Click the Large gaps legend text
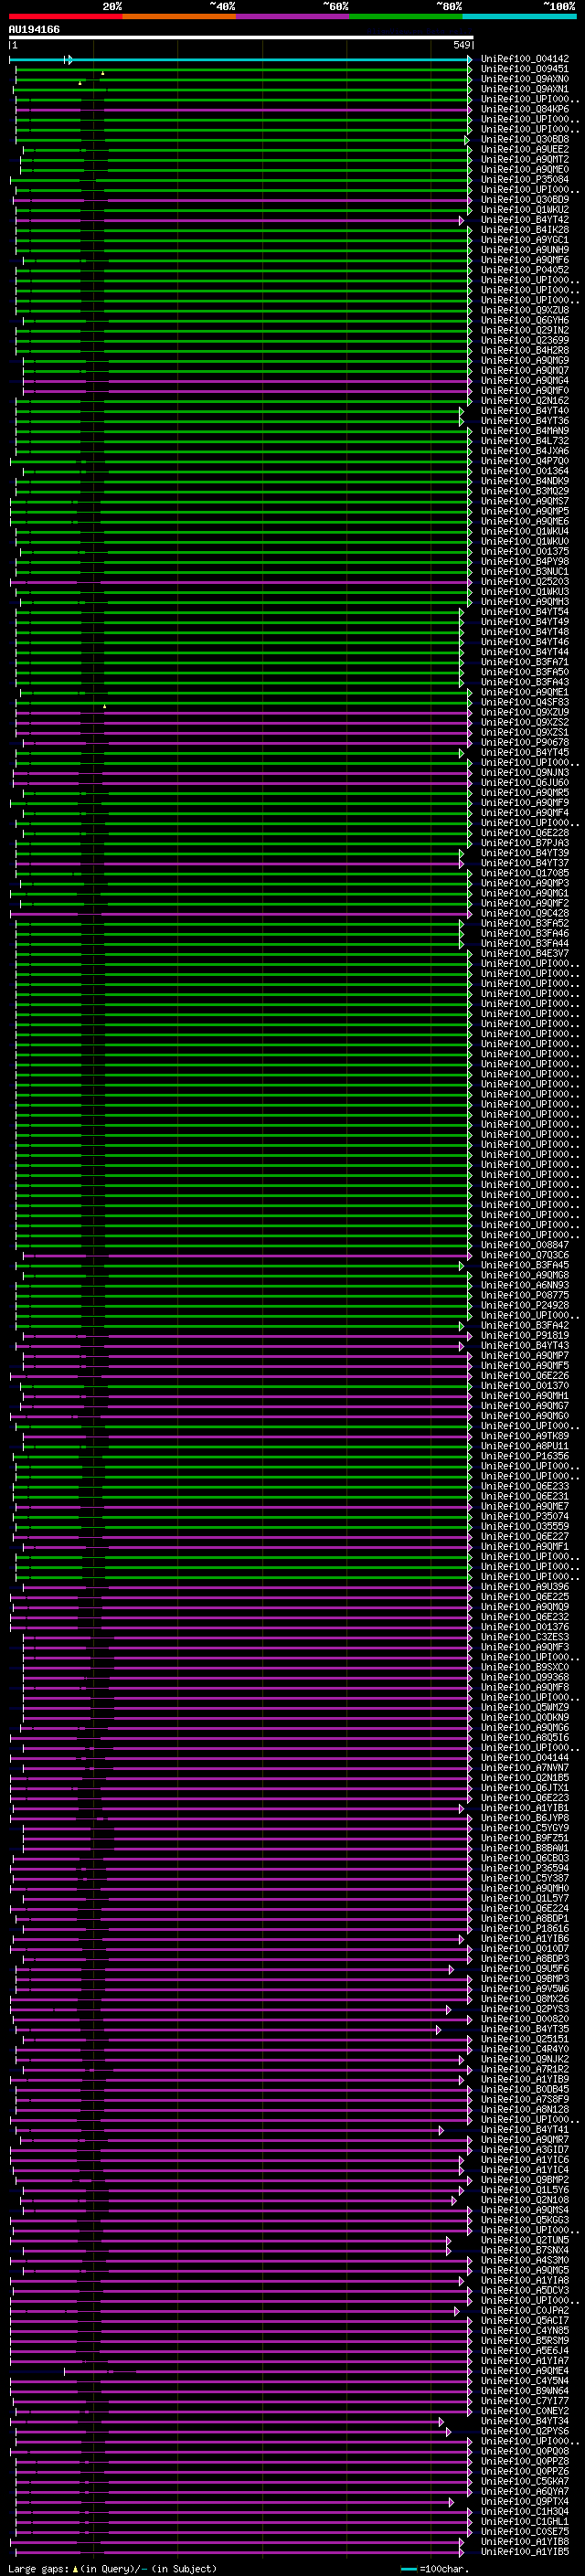 (112, 2569)
